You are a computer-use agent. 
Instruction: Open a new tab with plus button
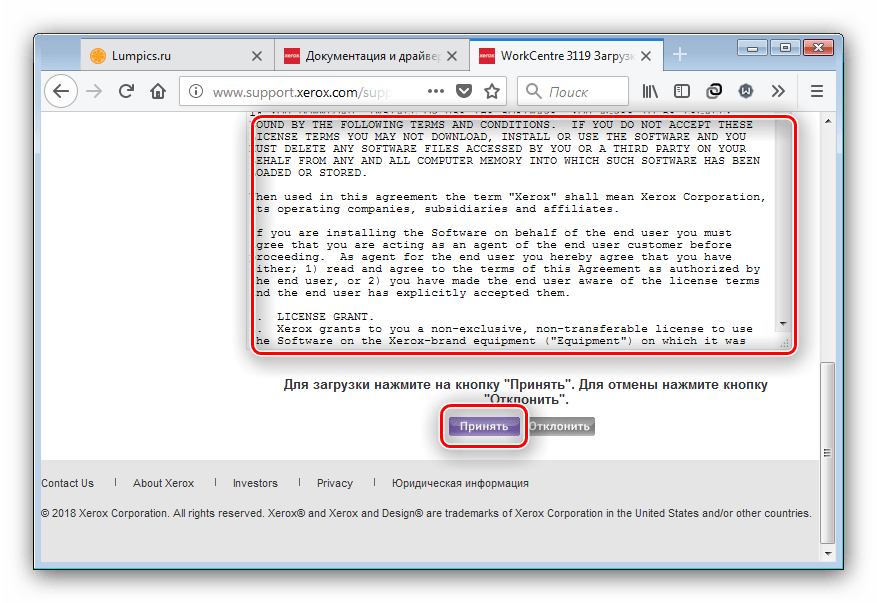680,54
